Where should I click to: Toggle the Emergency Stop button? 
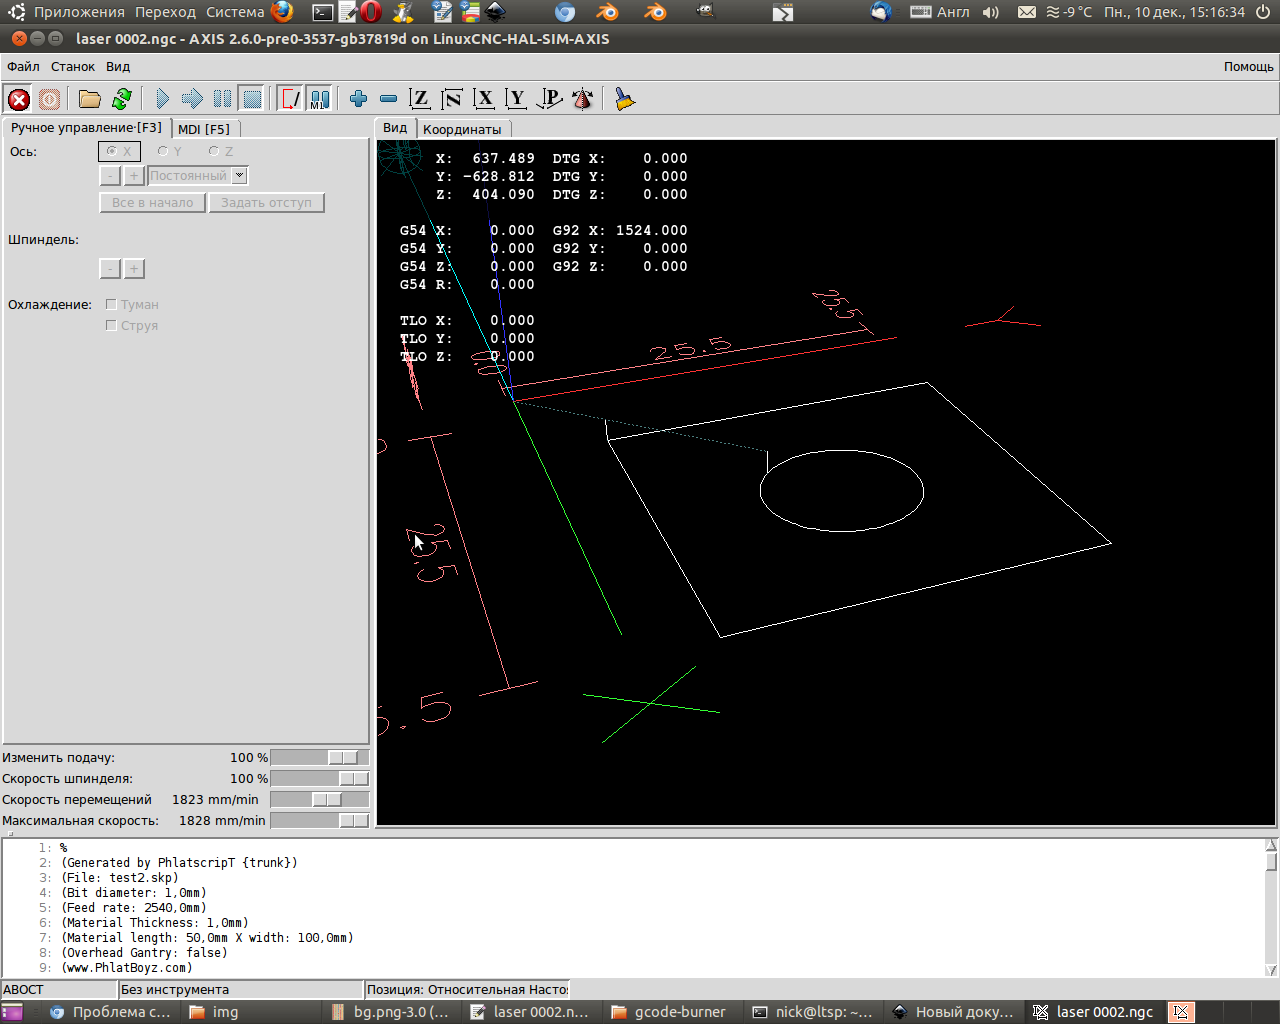coord(19,99)
